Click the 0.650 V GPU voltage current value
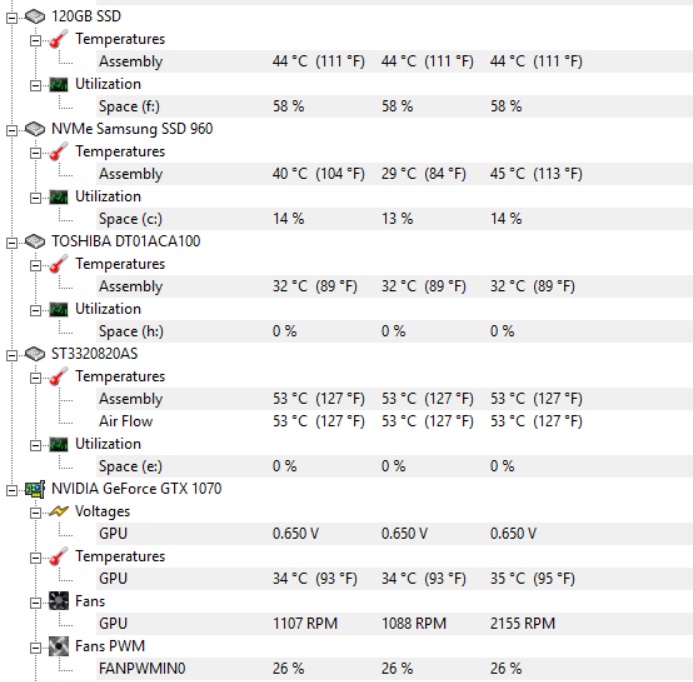Screen dimensions: 693x682 (296, 533)
